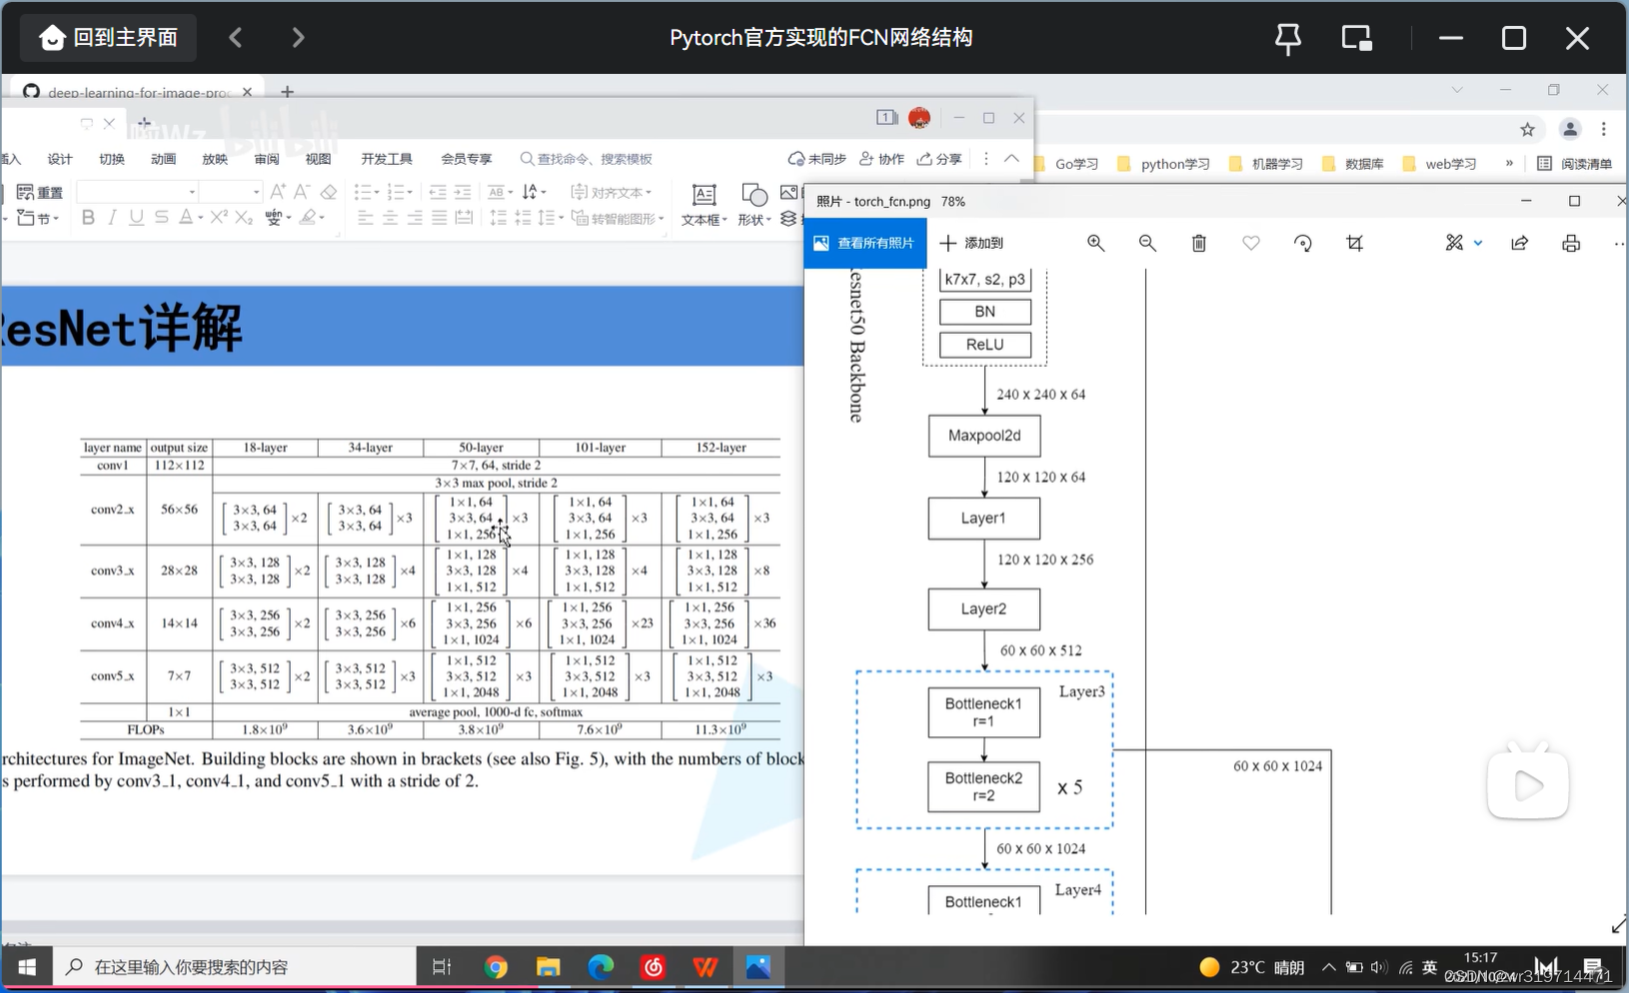Open the 机器学习 bookmark folder
This screenshot has height=993, width=1629.
pyautogui.click(x=1265, y=164)
